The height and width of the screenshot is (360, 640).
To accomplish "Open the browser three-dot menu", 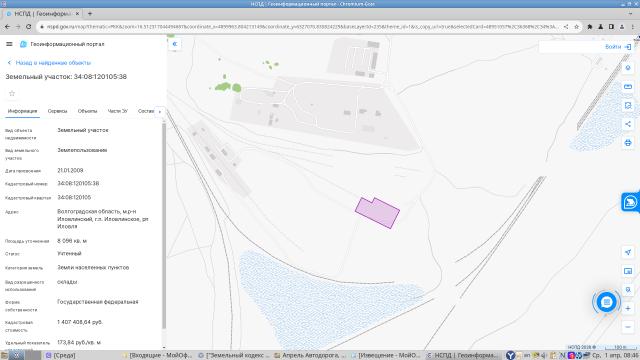I will click(x=633, y=27).
